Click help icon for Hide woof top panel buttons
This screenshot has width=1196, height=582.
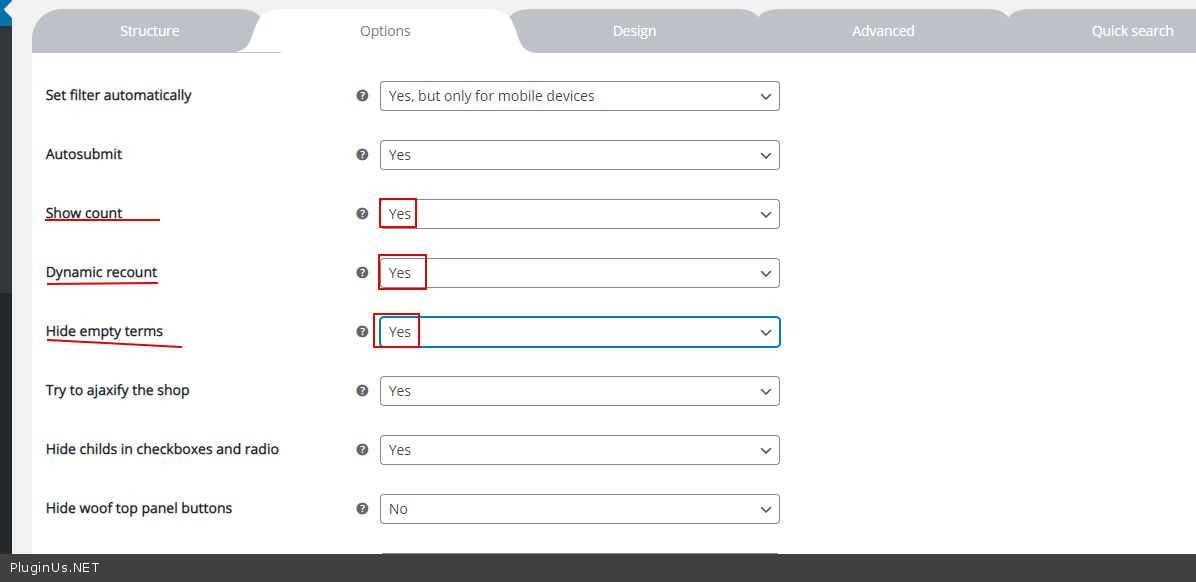[362, 508]
